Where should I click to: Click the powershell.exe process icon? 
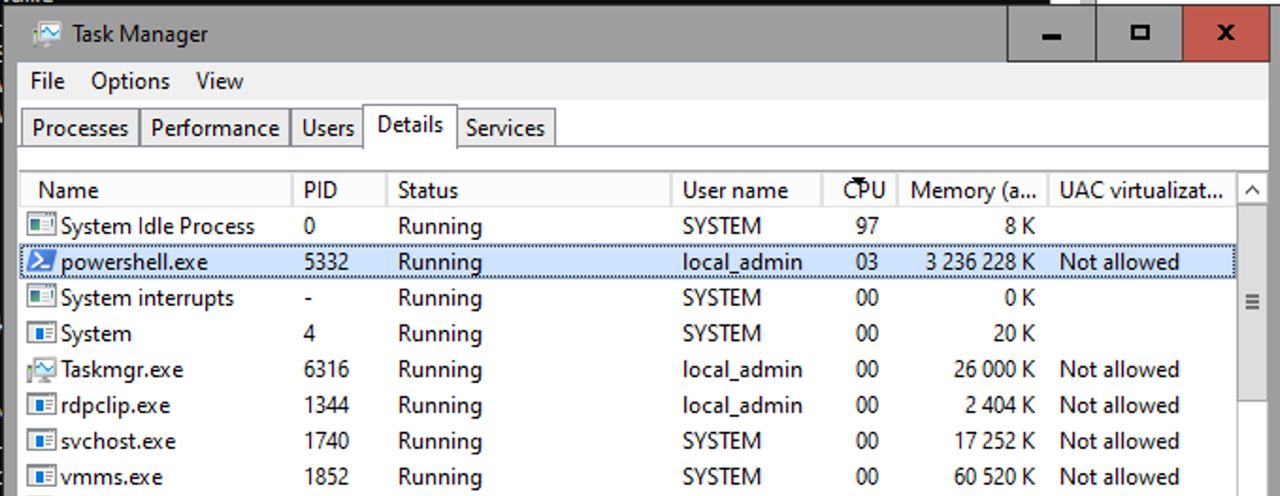click(x=40, y=262)
